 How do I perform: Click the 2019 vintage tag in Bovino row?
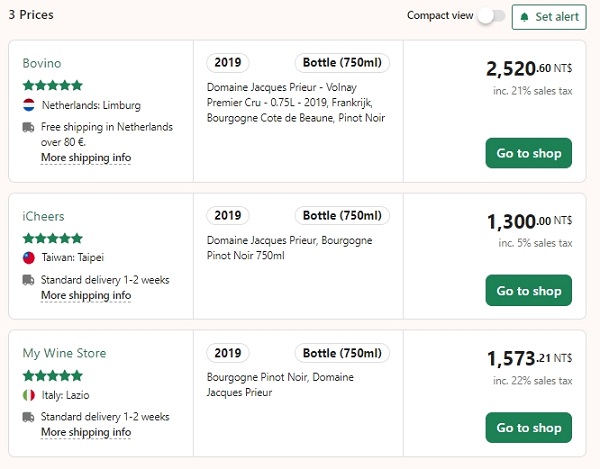pyautogui.click(x=228, y=63)
